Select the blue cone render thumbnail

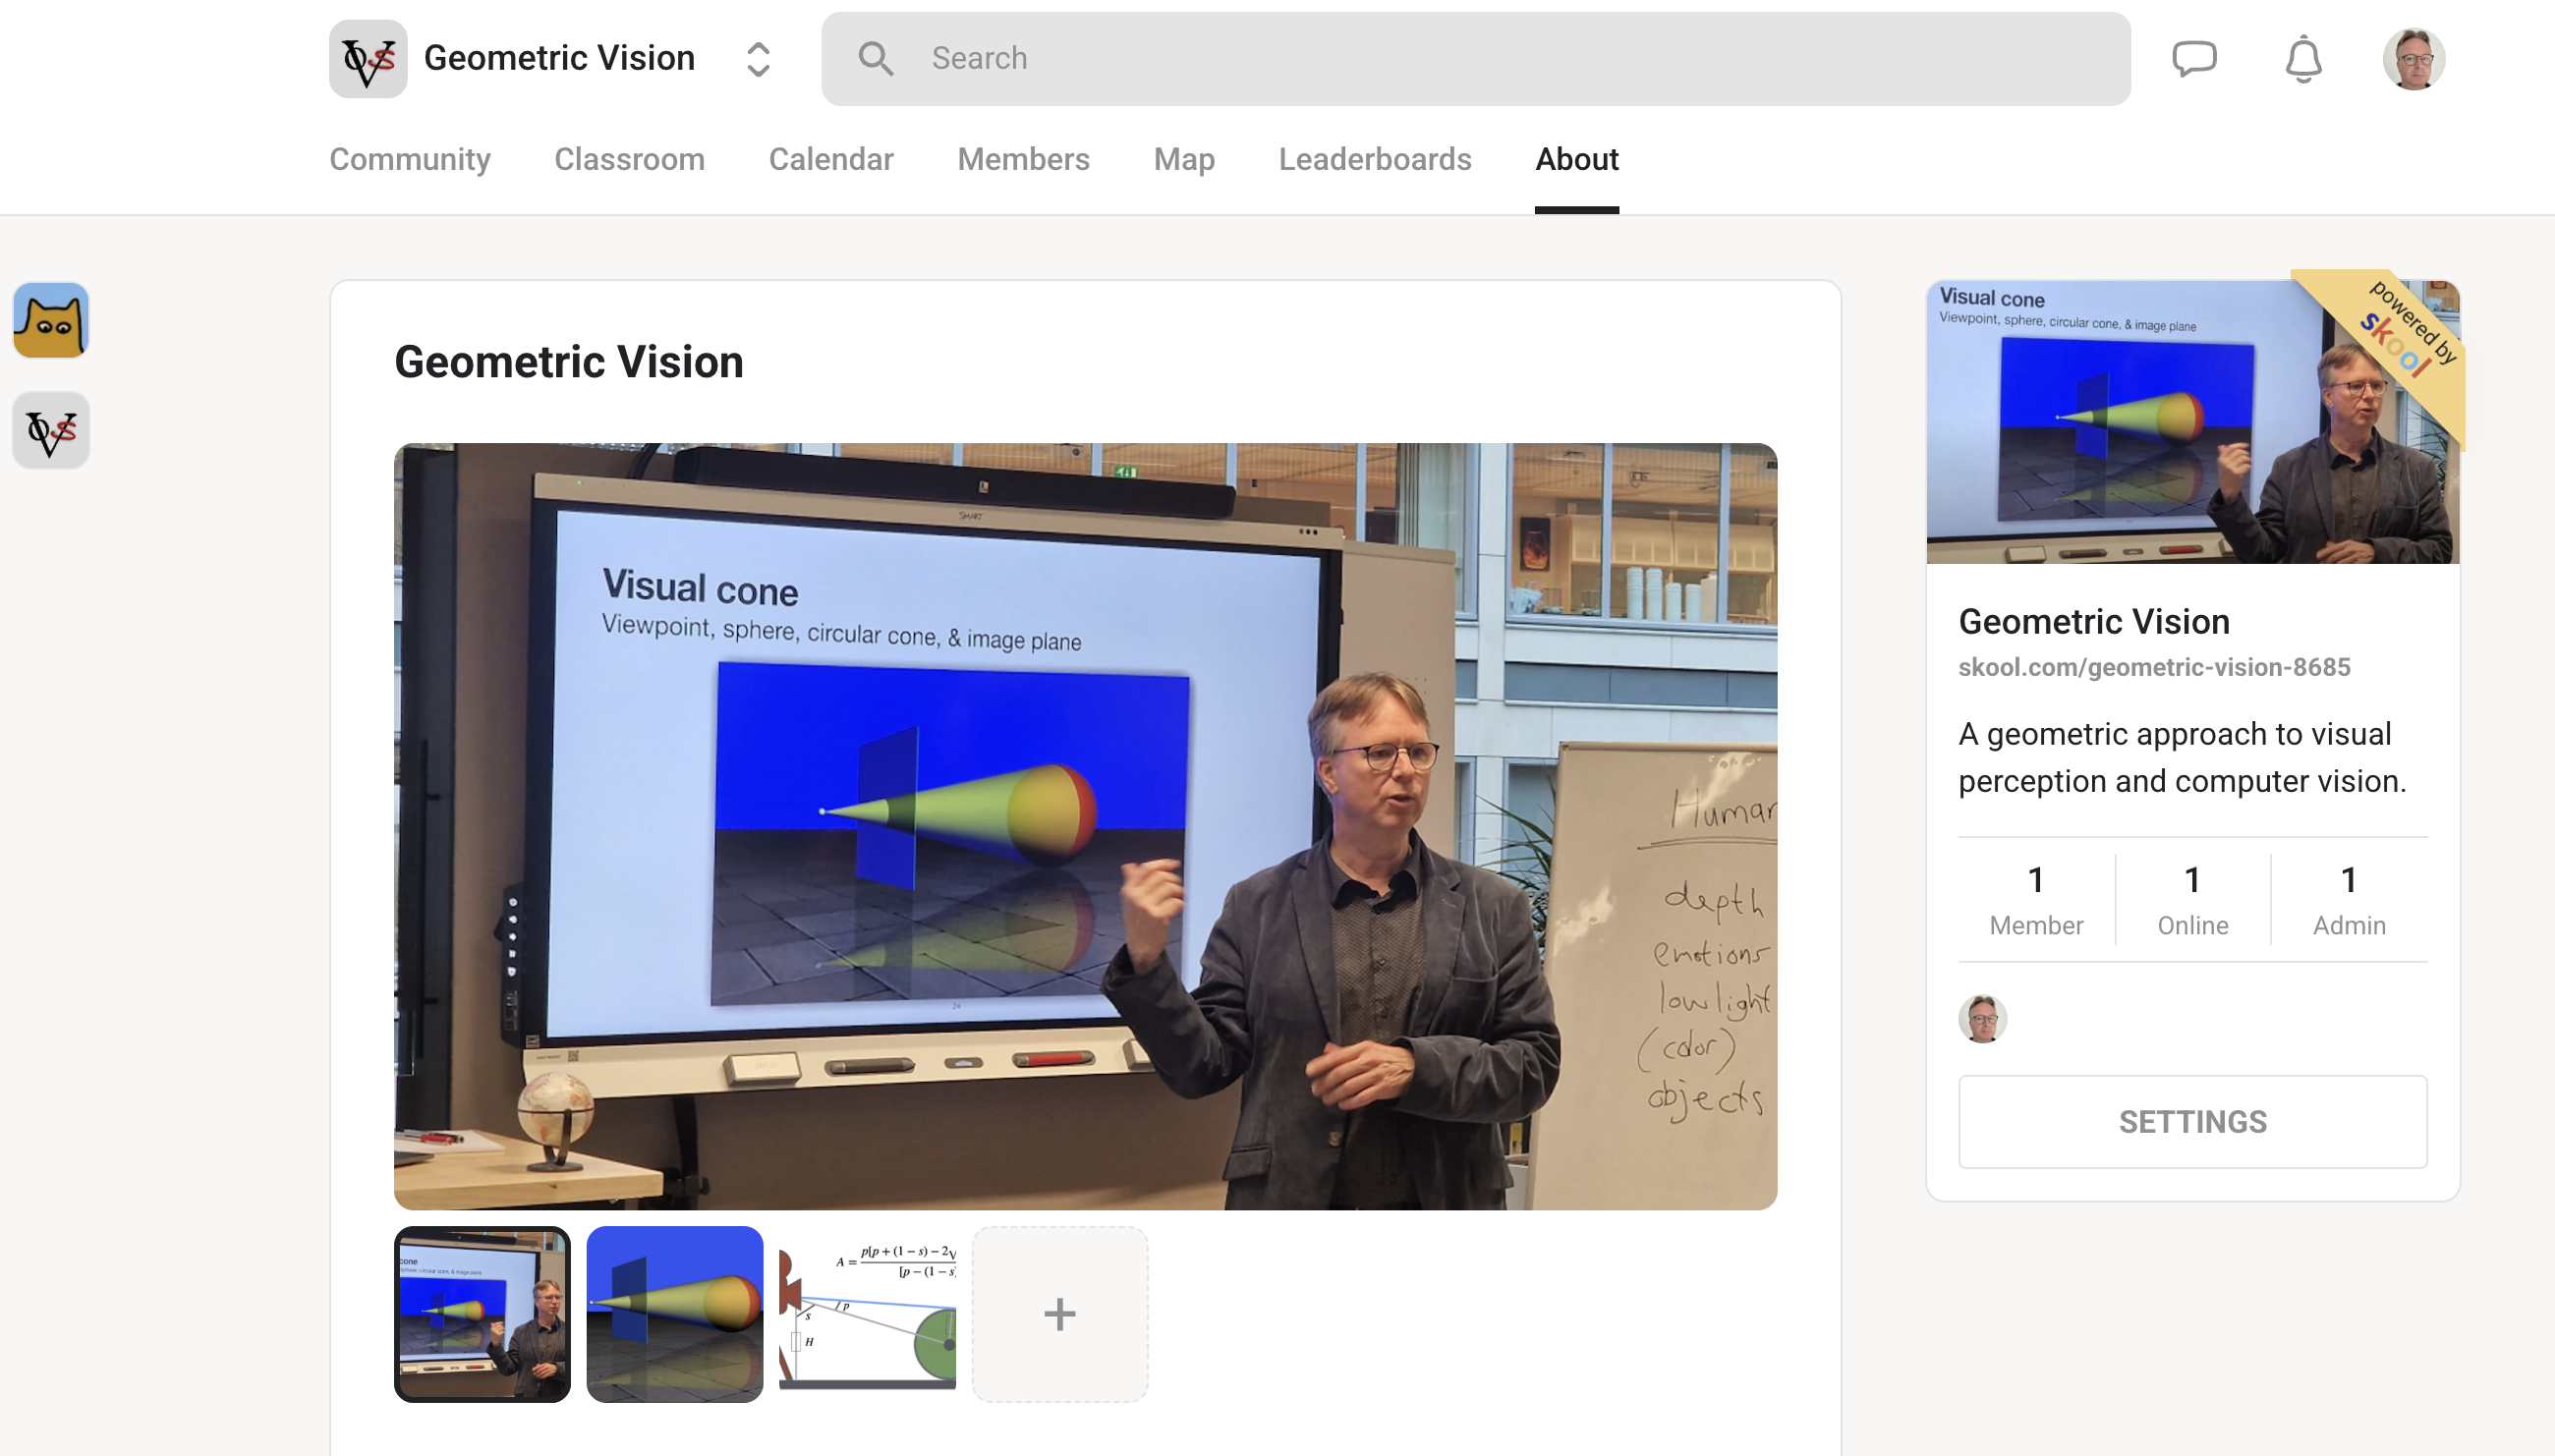coord(674,1314)
